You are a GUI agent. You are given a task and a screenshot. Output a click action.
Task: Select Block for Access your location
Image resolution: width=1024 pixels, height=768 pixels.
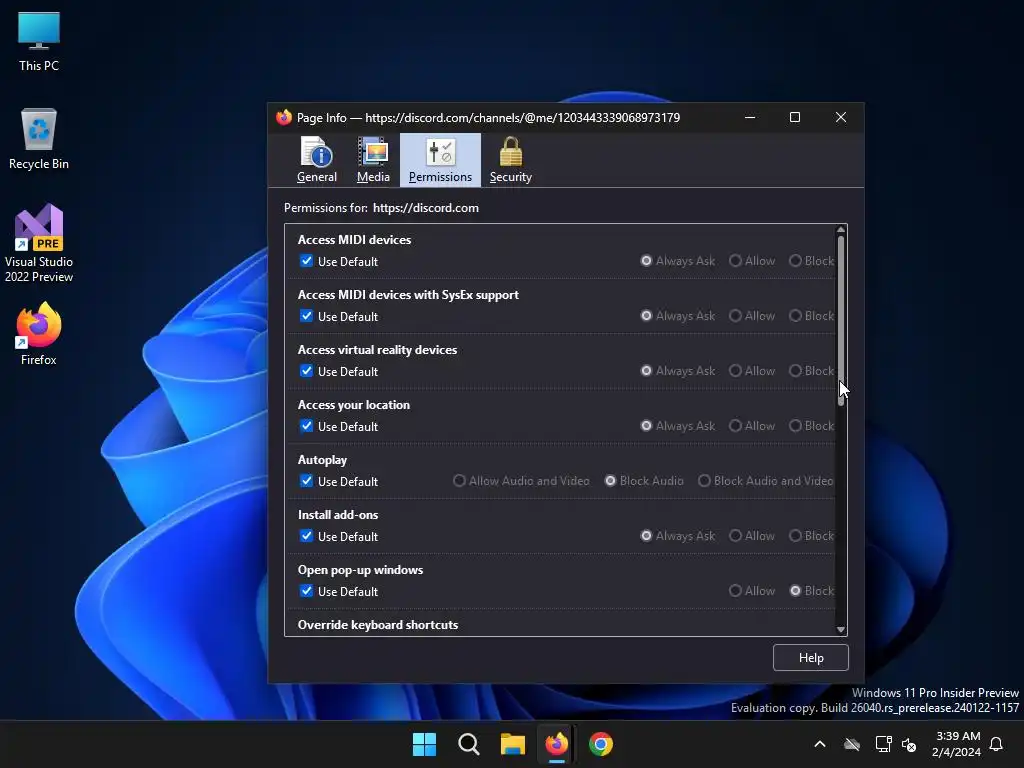[x=795, y=426]
